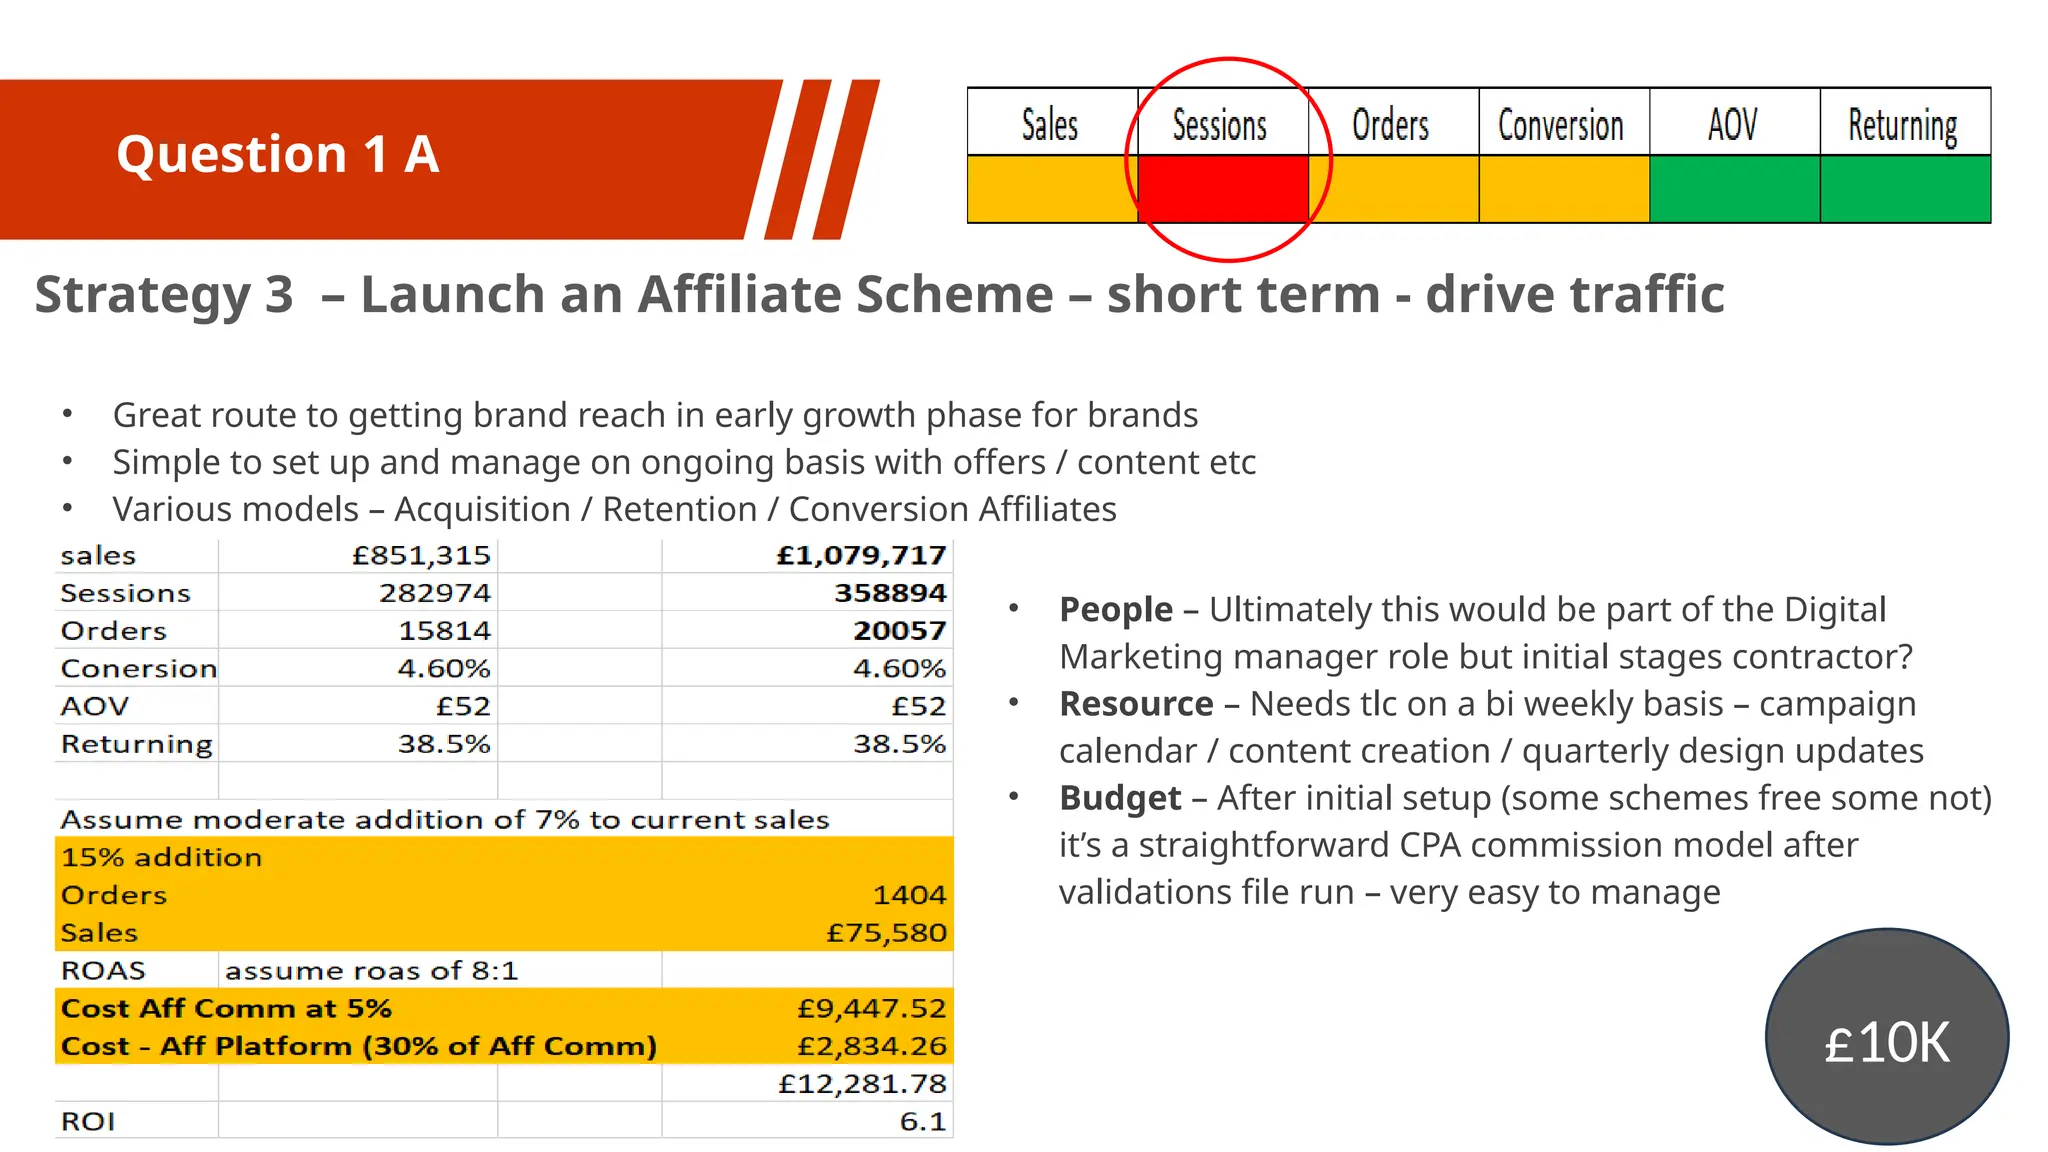Viewport: 2048px width, 1152px height.
Task: Click the red swatch under Sessions
Action: tap(1223, 189)
